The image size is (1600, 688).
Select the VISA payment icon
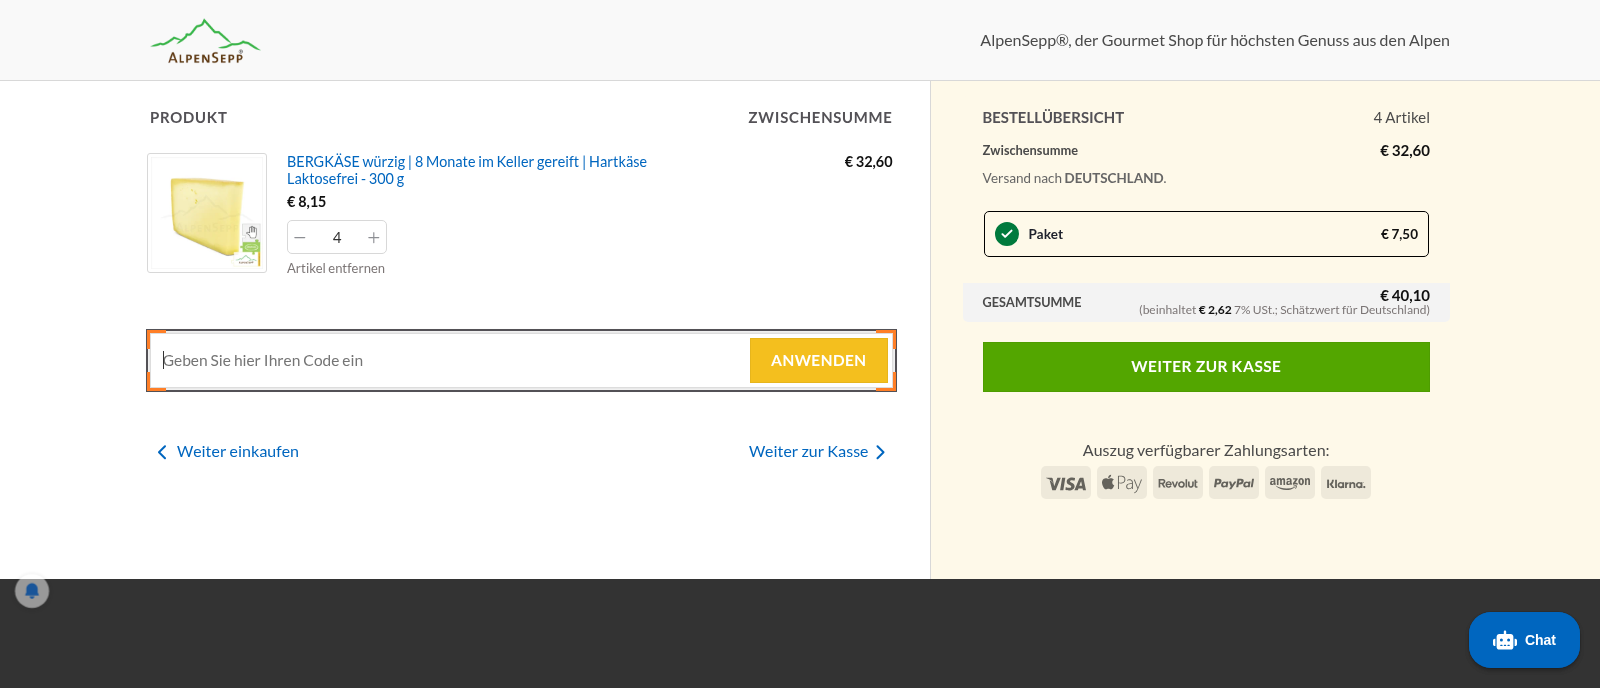tap(1066, 483)
